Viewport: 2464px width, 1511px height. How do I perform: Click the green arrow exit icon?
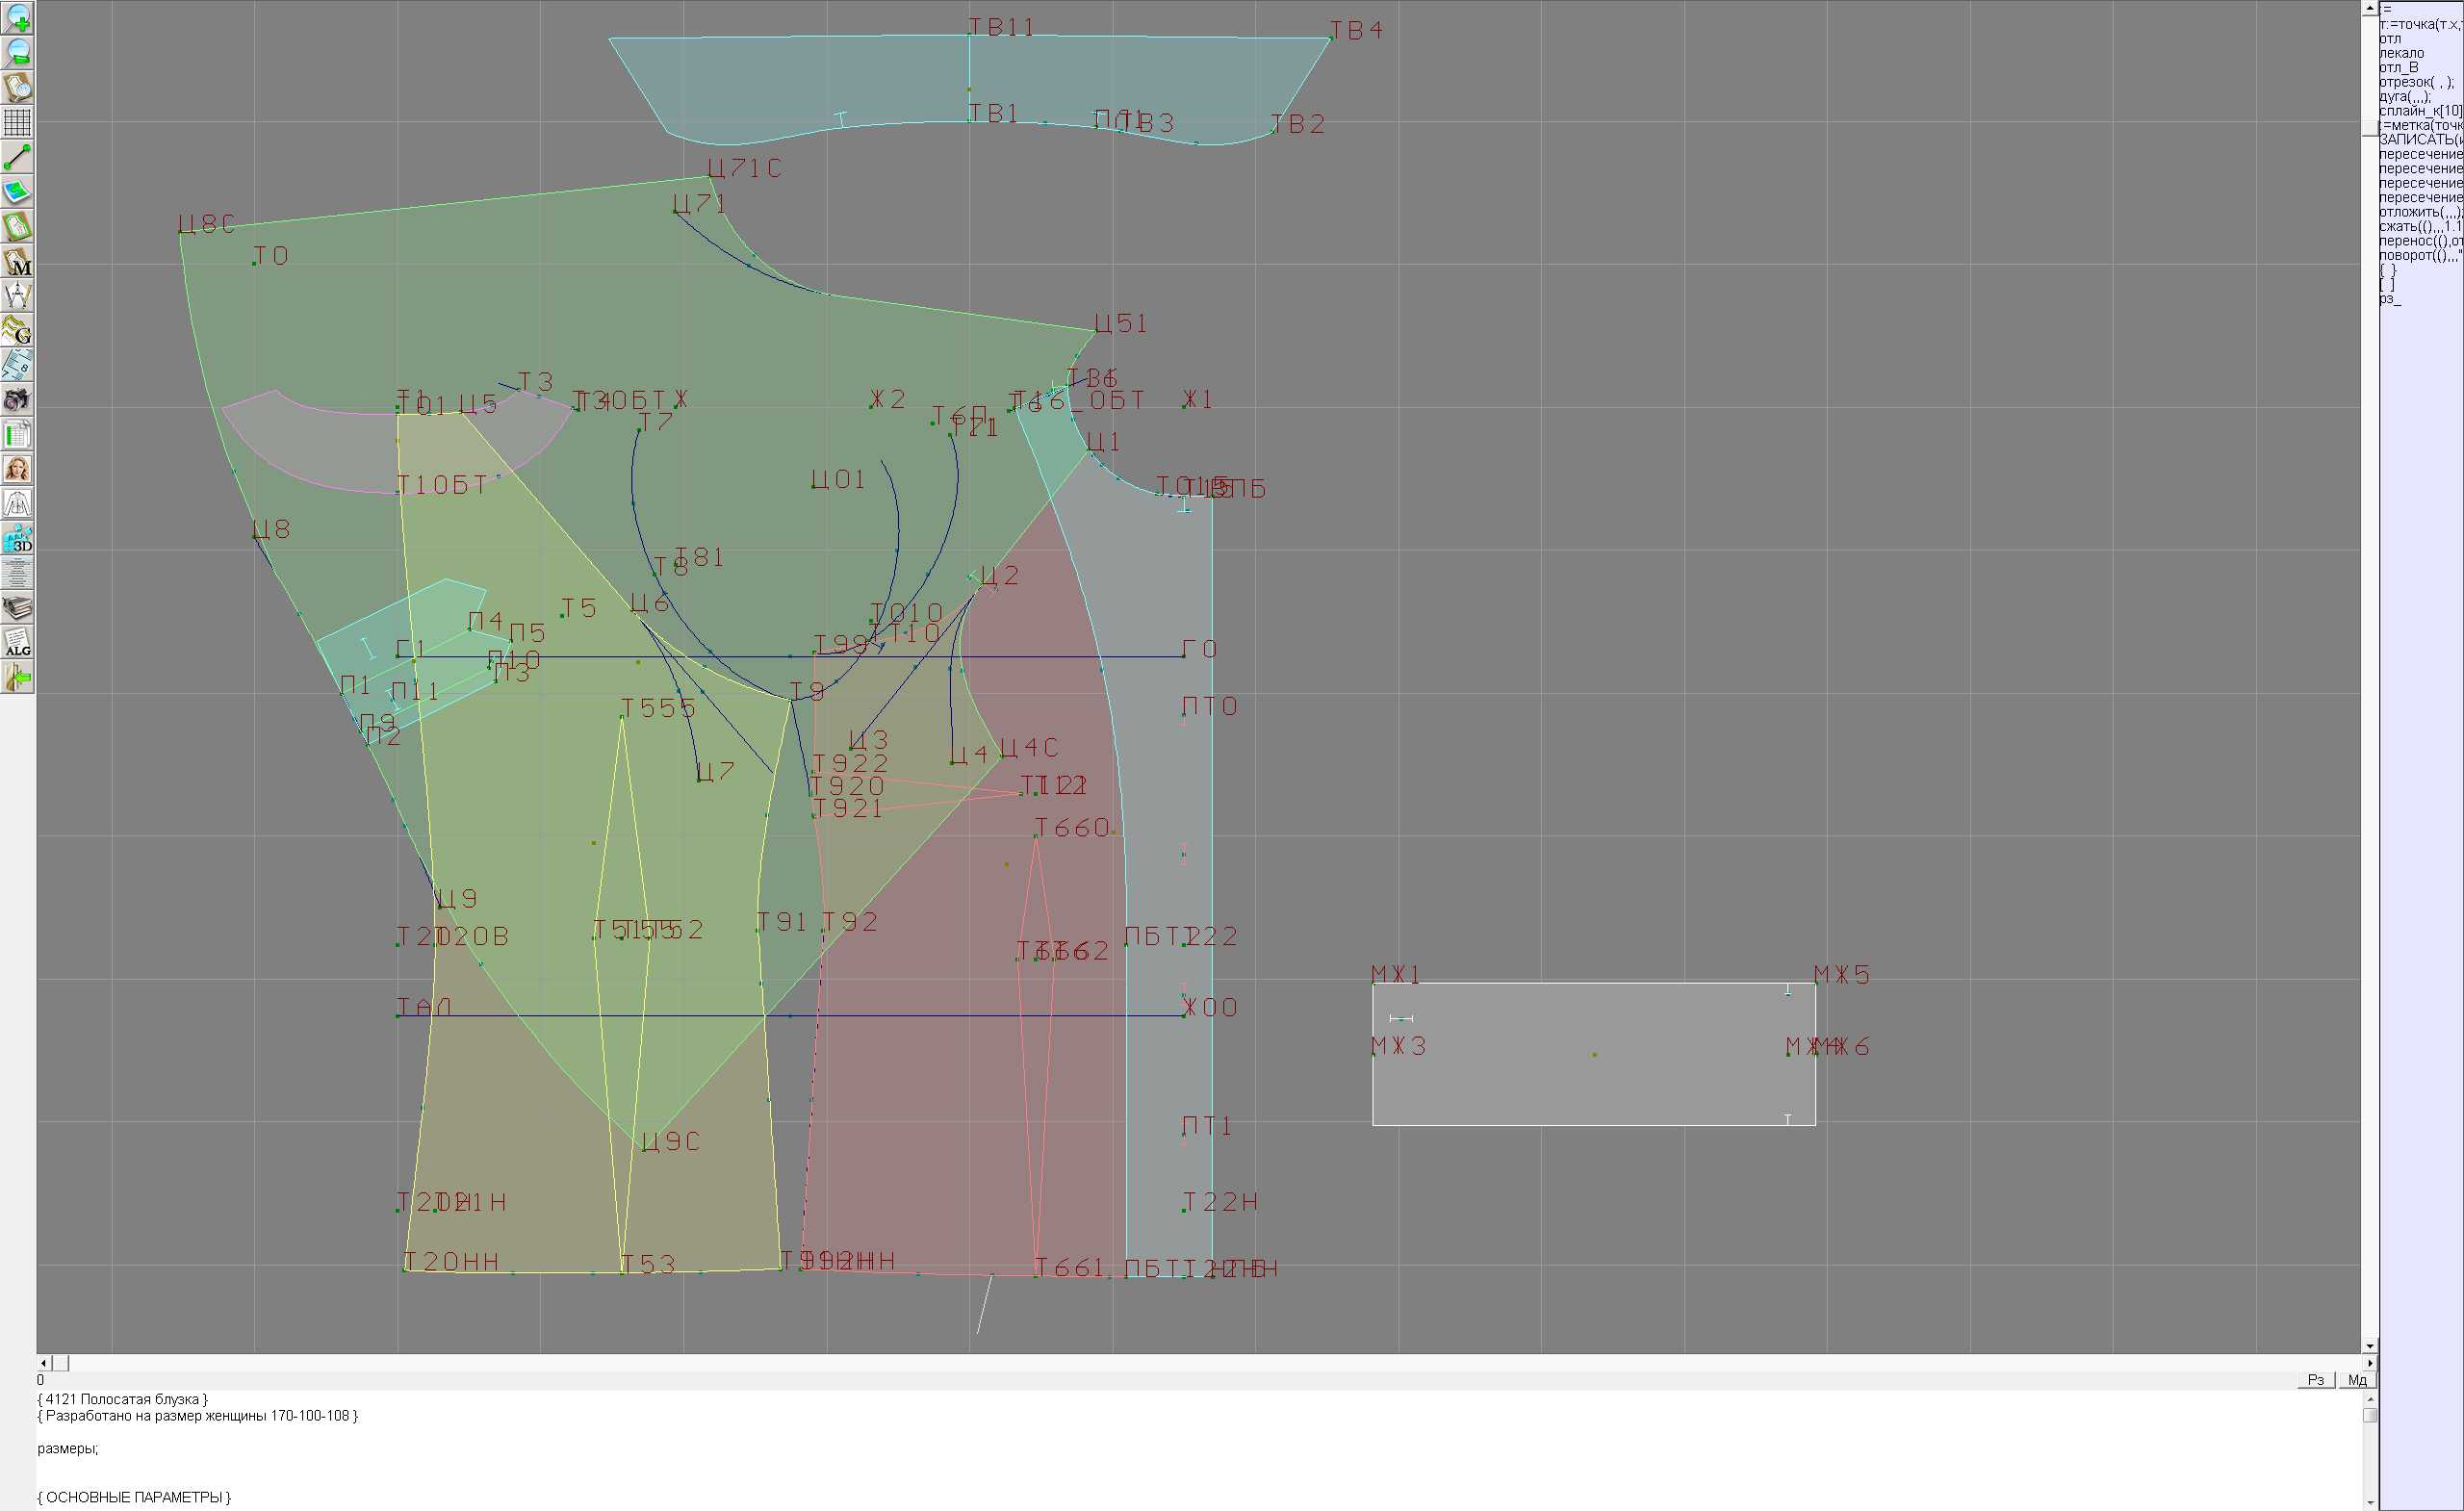point(17,678)
